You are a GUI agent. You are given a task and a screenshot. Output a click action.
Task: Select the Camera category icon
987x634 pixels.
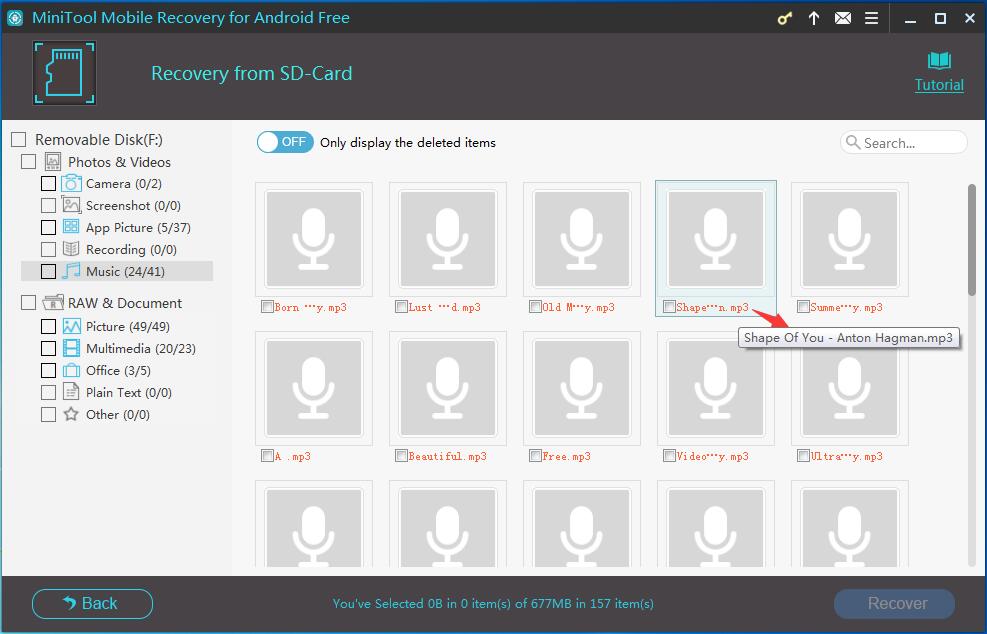tap(71, 184)
